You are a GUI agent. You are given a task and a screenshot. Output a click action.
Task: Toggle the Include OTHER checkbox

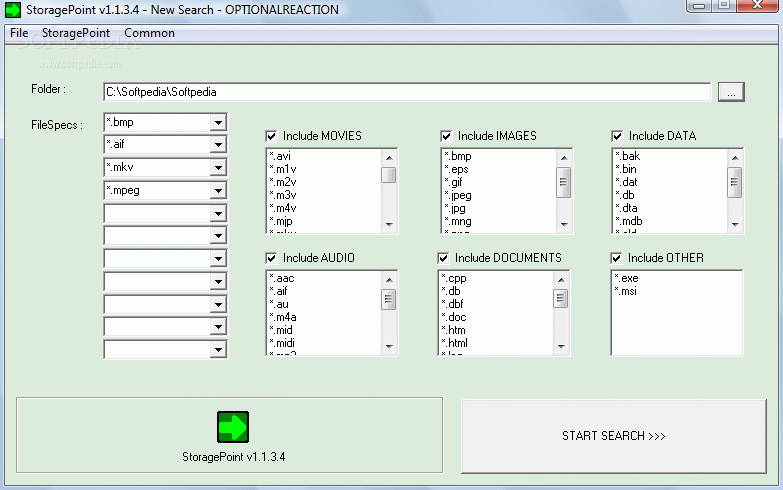click(616, 258)
